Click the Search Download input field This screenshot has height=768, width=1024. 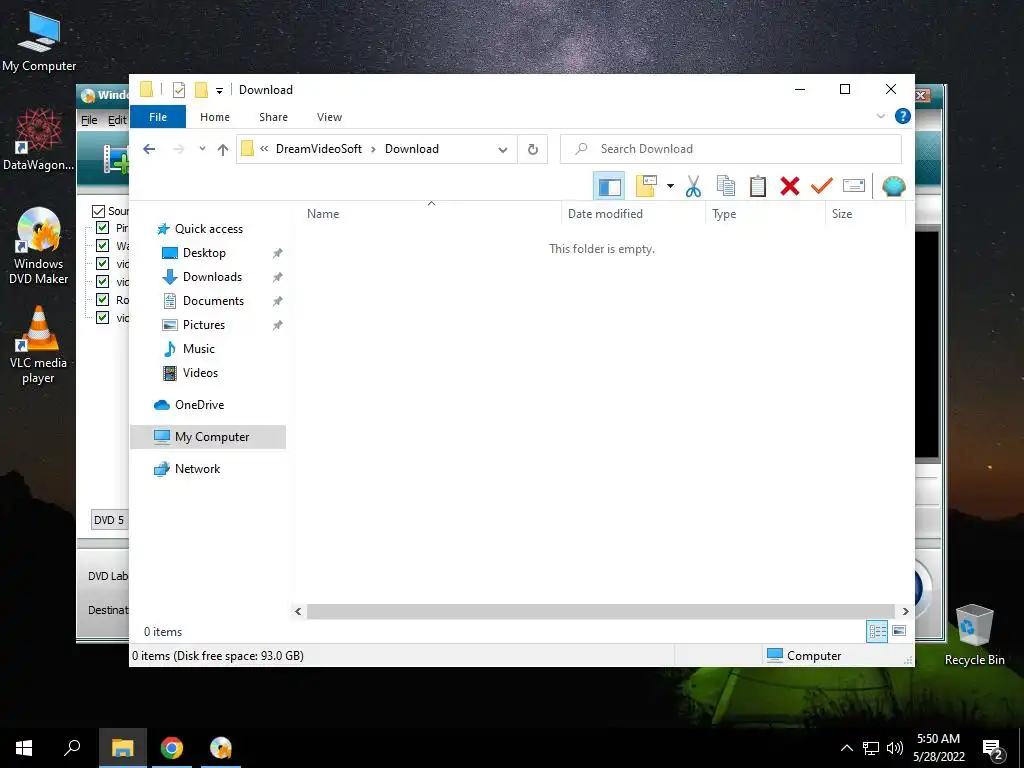point(731,149)
